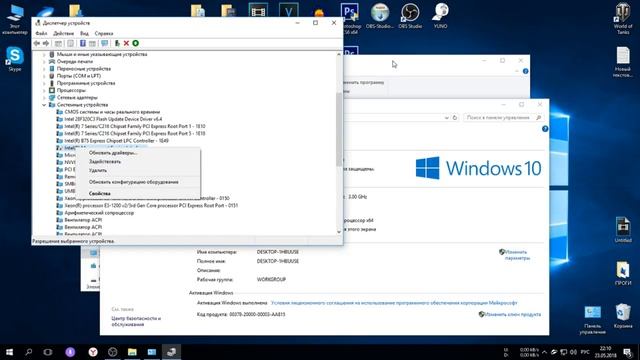The width and height of the screenshot is (640, 360).
Task: Open the Действие menu
Action: [64, 33]
